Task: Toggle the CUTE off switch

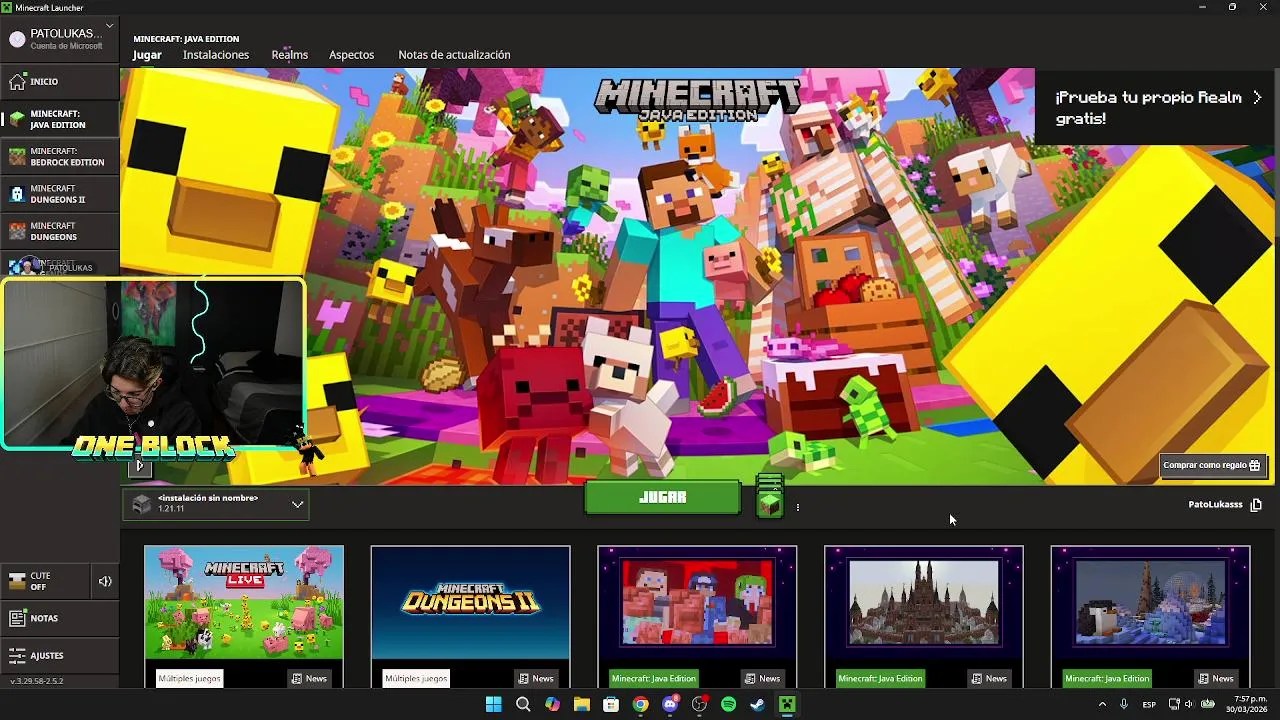Action: point(45,581)
